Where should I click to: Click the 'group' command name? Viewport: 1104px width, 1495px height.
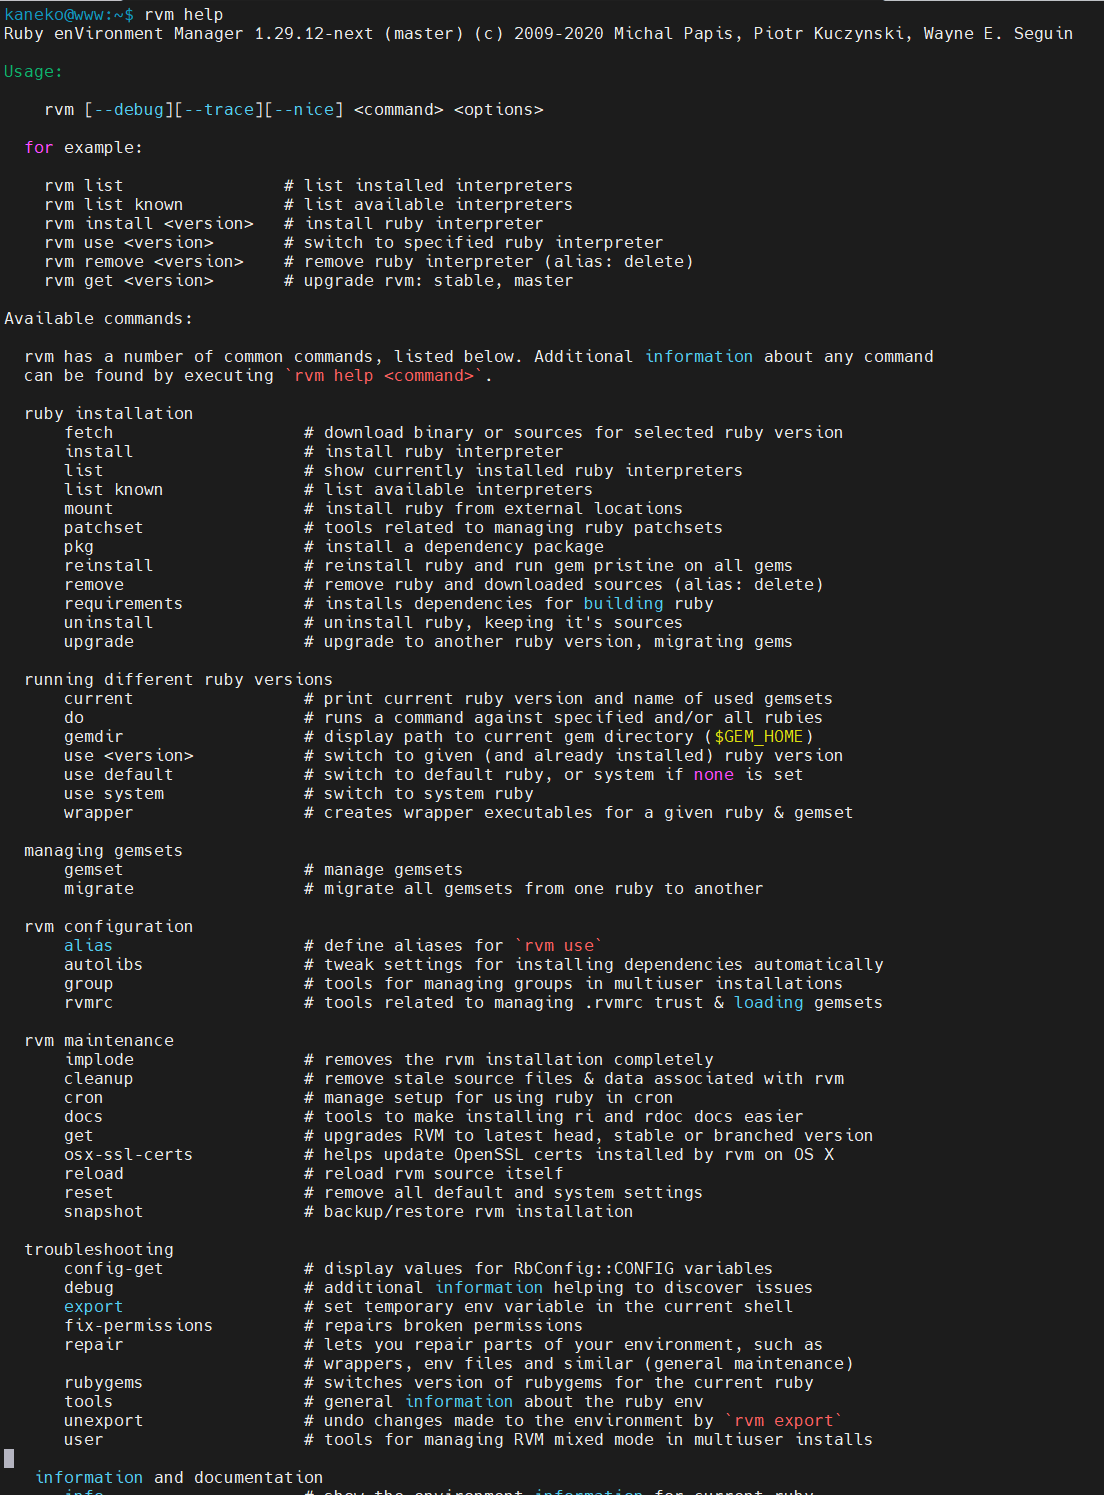[x=89, y=984]
